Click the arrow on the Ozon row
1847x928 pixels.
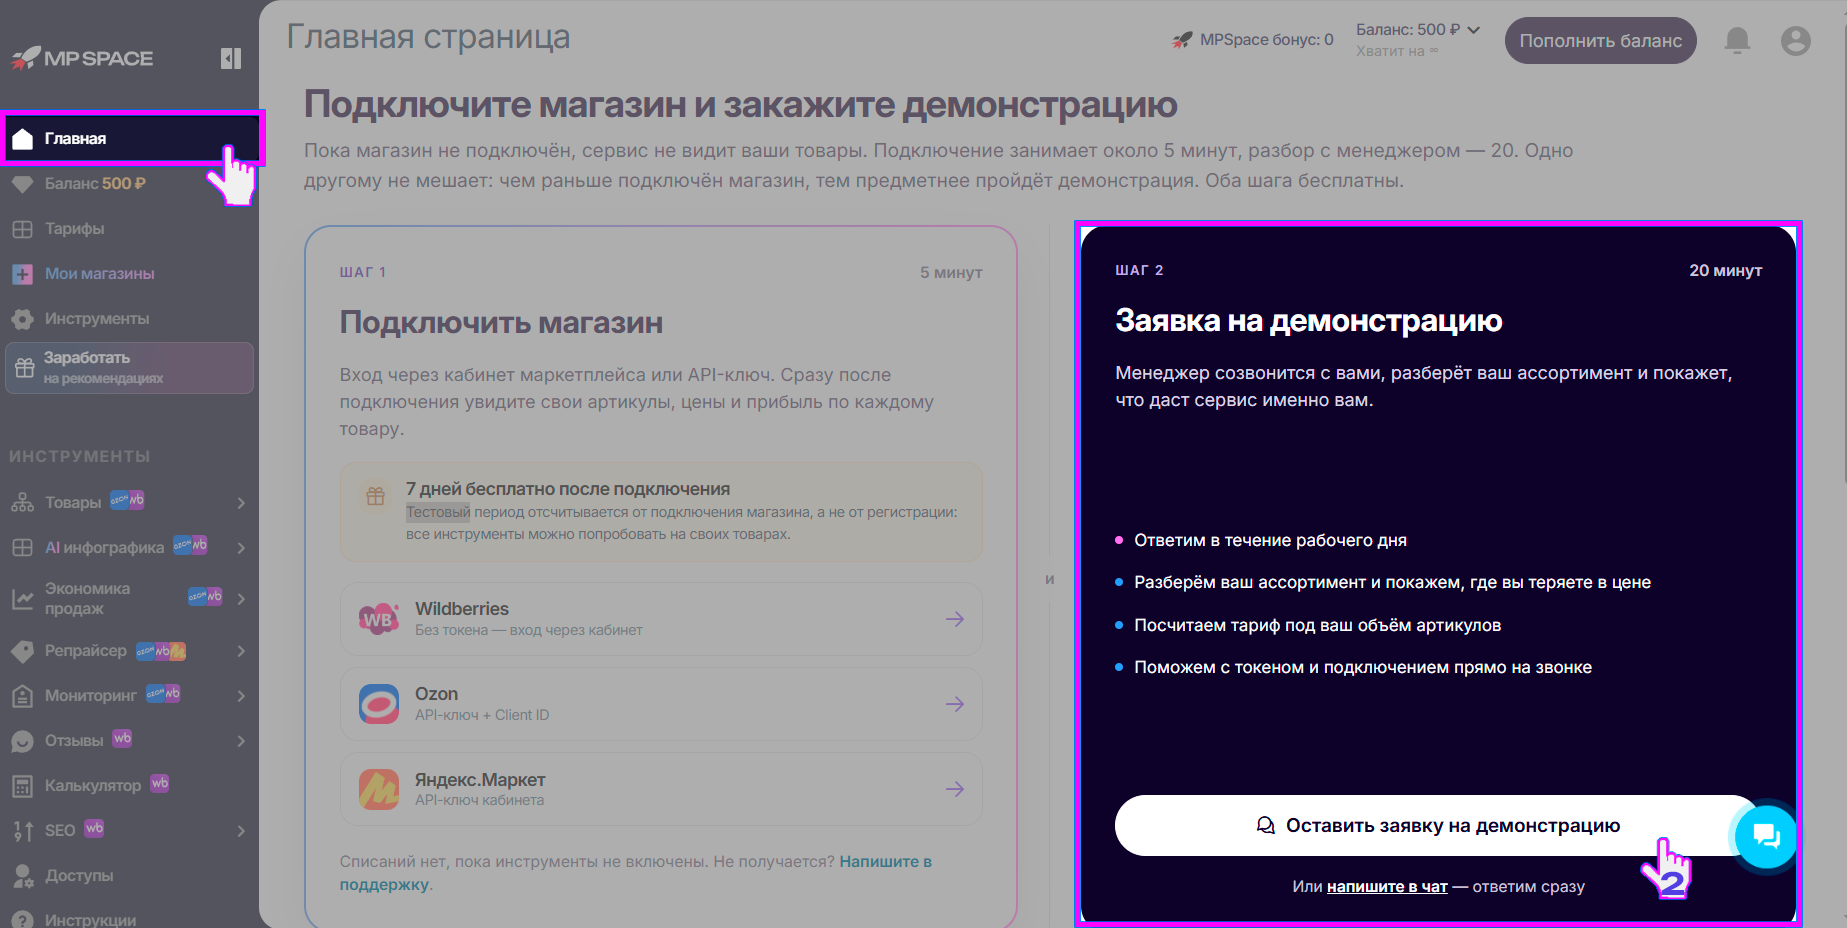pyautogui.click(x=954, y=704)
